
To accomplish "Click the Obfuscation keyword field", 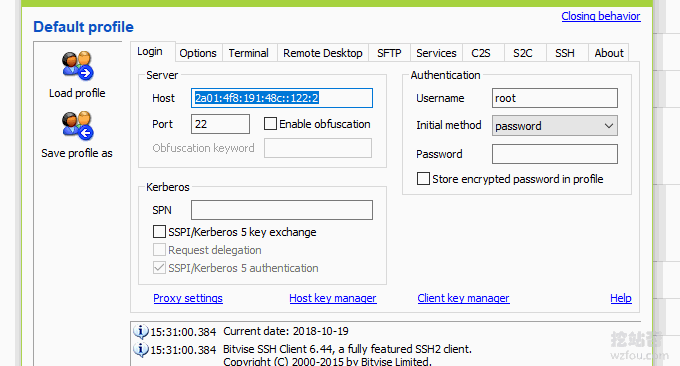I will 318,148.
